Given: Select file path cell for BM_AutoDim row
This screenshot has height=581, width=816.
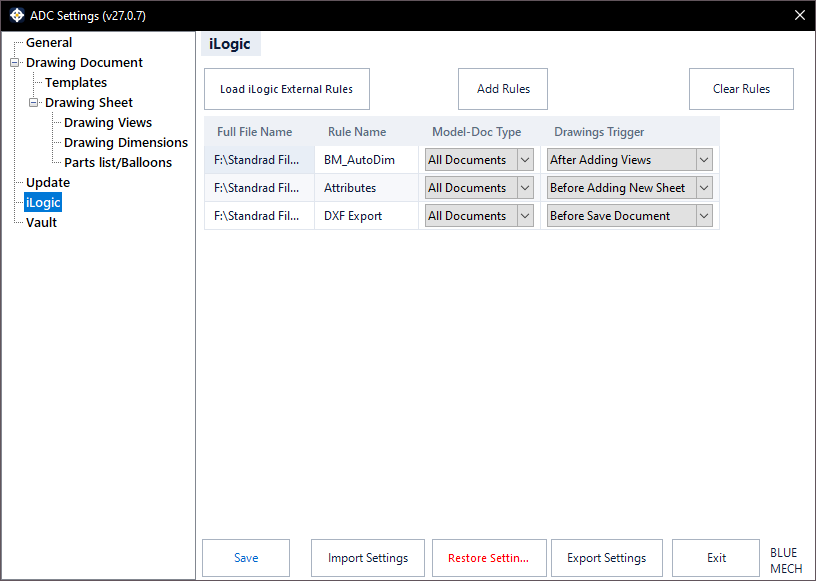Looking at the screenshot, I should (x=259, y=160).
